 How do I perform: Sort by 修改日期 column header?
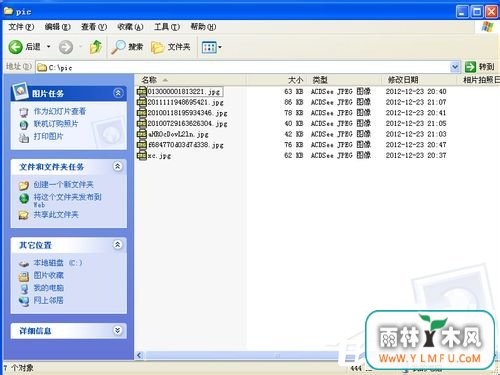(419, 80)
